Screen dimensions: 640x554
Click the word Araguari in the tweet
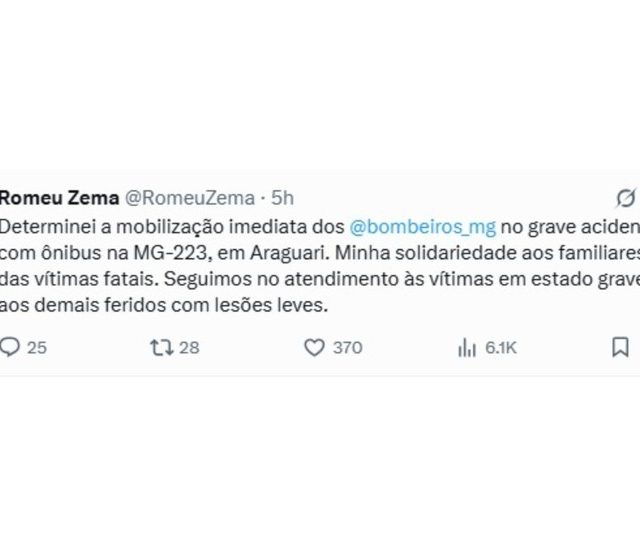(289, 253)
